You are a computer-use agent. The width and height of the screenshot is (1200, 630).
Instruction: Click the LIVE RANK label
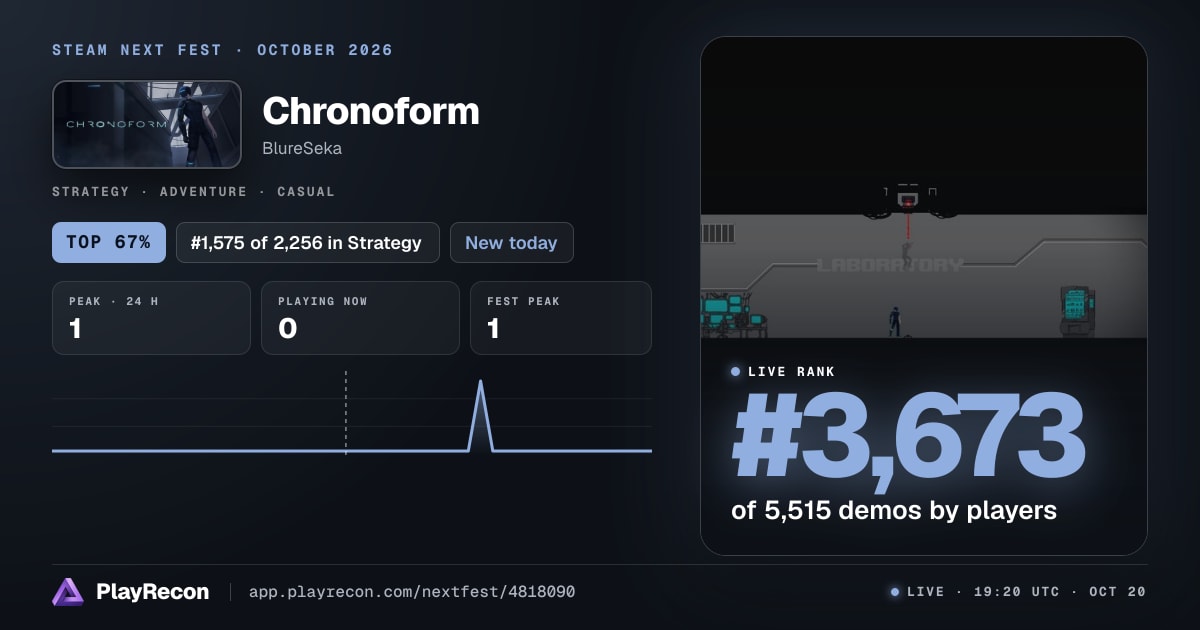[x=791, y=372]
